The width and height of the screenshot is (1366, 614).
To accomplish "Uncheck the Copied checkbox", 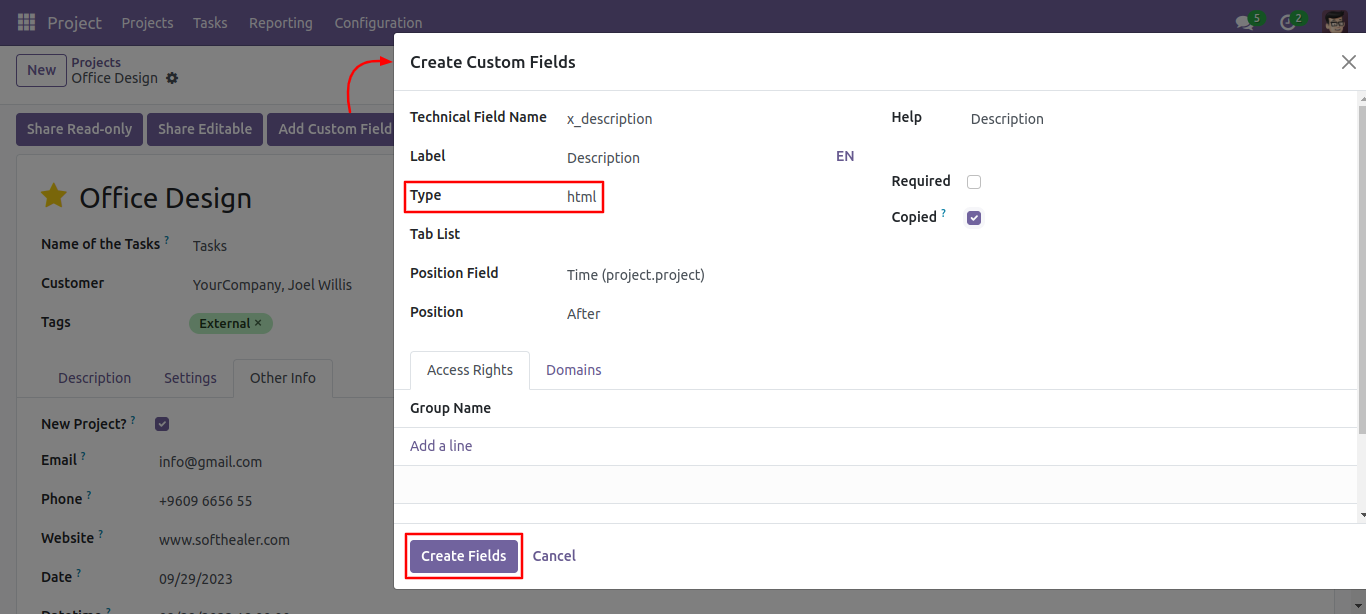I will 974,218.
